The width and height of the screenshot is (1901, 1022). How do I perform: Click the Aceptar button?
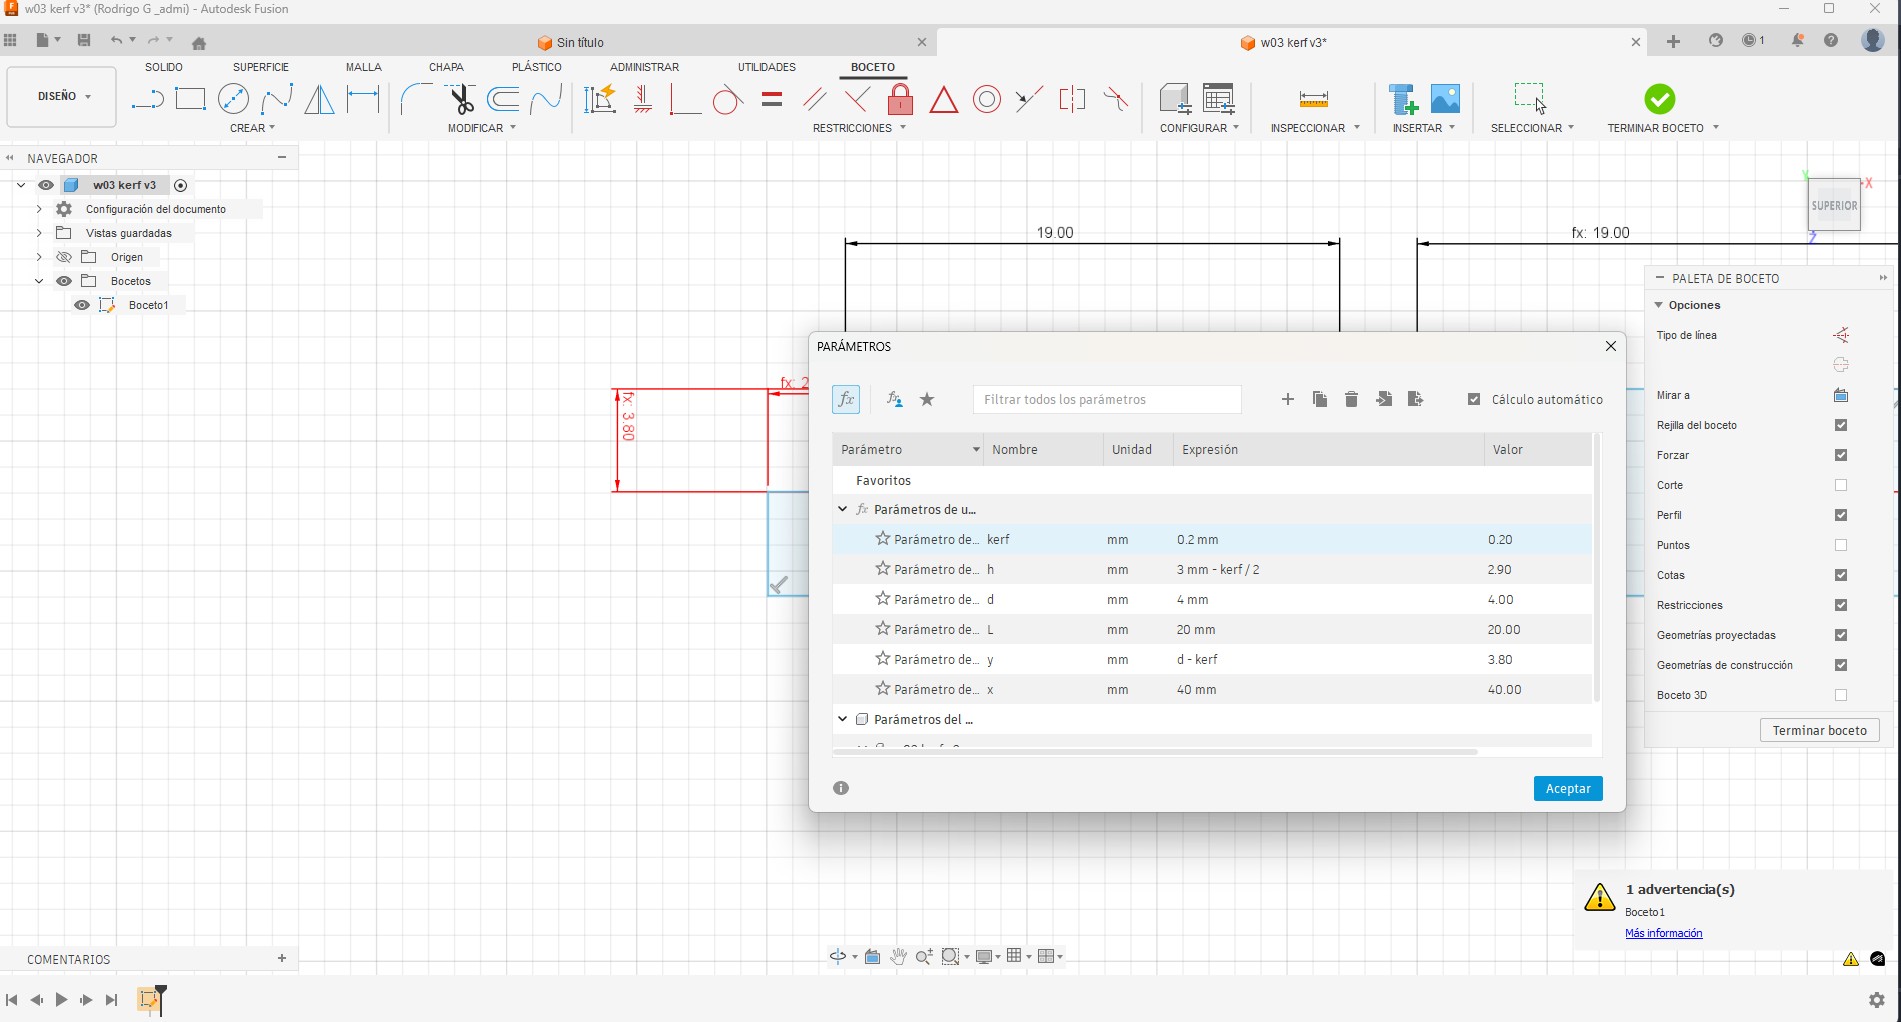[x=1568, y=789]
